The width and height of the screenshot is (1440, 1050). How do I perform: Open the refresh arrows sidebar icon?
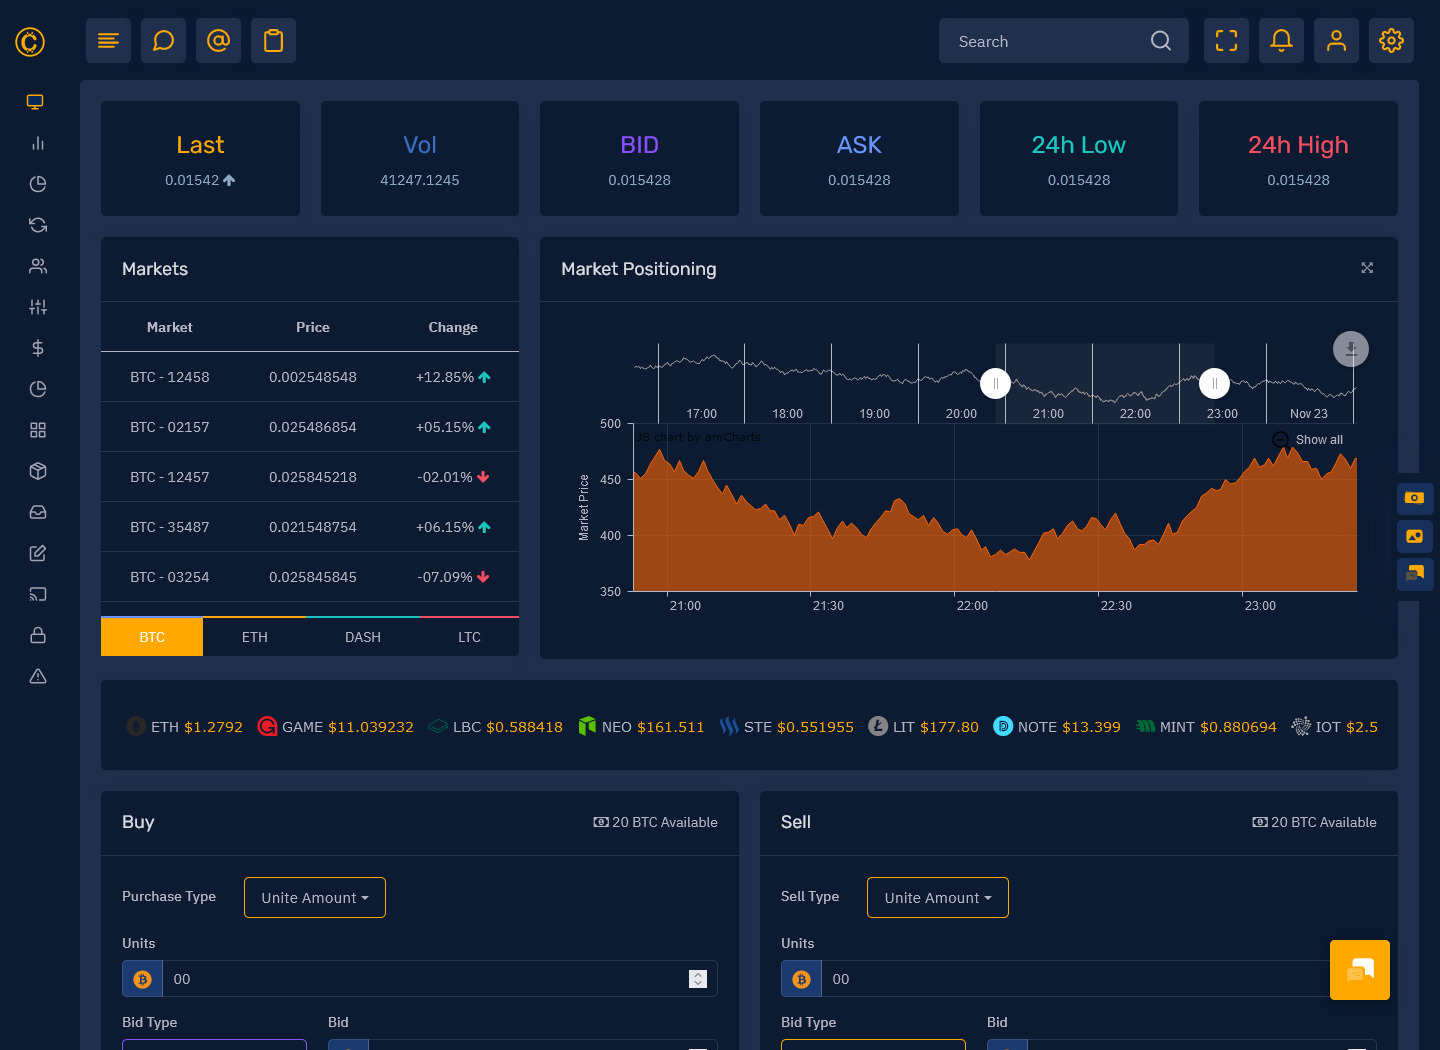click(38, 225)
